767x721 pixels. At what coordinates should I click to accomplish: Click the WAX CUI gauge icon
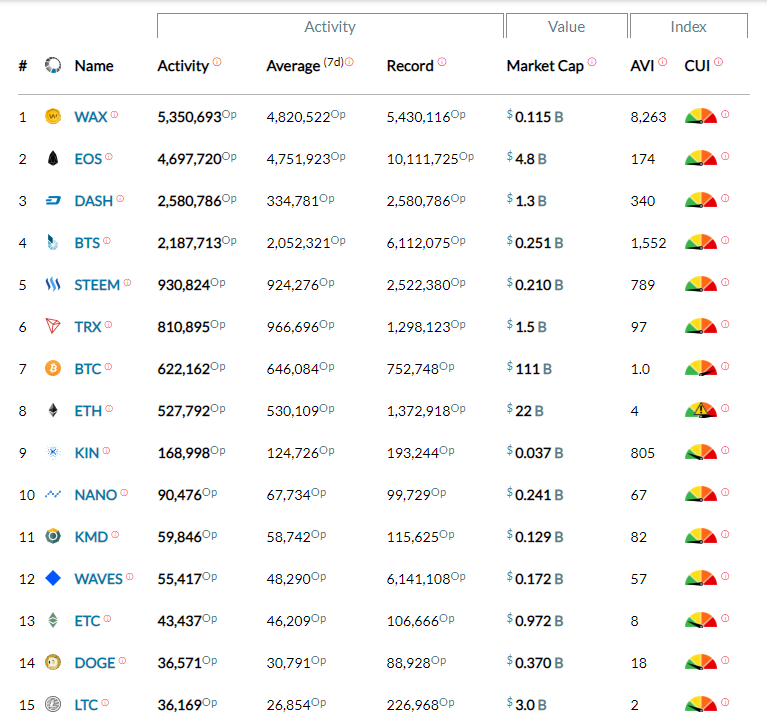point(700,116)
